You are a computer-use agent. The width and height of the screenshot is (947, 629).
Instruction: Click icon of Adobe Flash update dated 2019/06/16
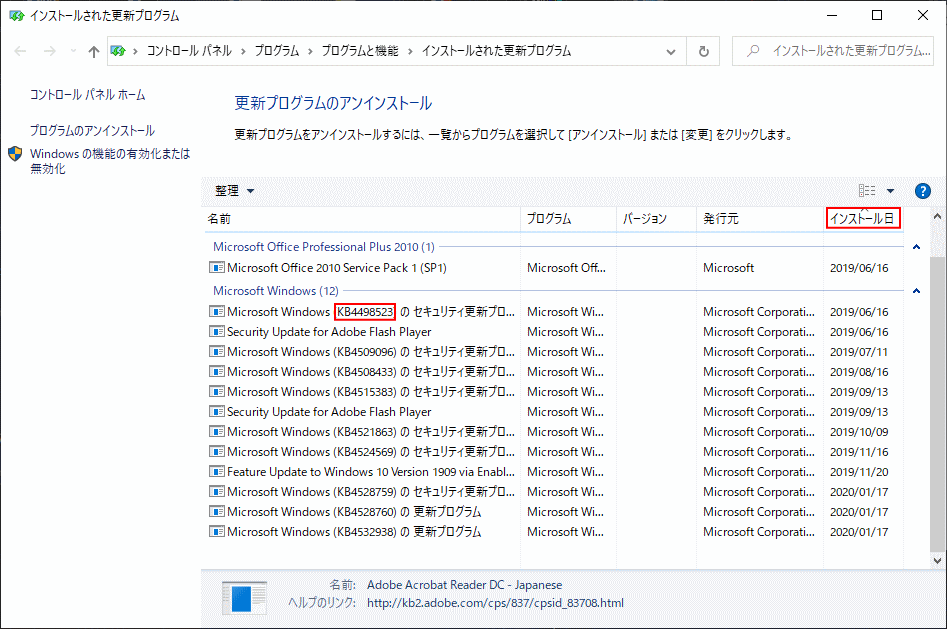217,332
